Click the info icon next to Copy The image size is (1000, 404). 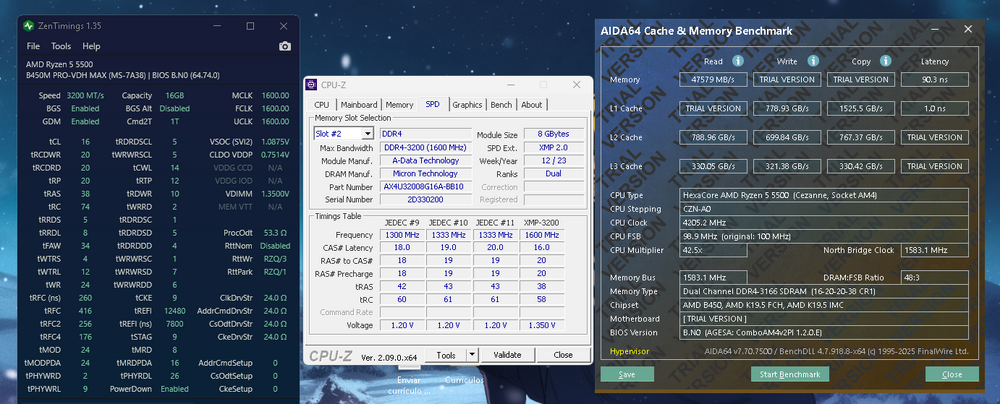(x=883, y=61)
